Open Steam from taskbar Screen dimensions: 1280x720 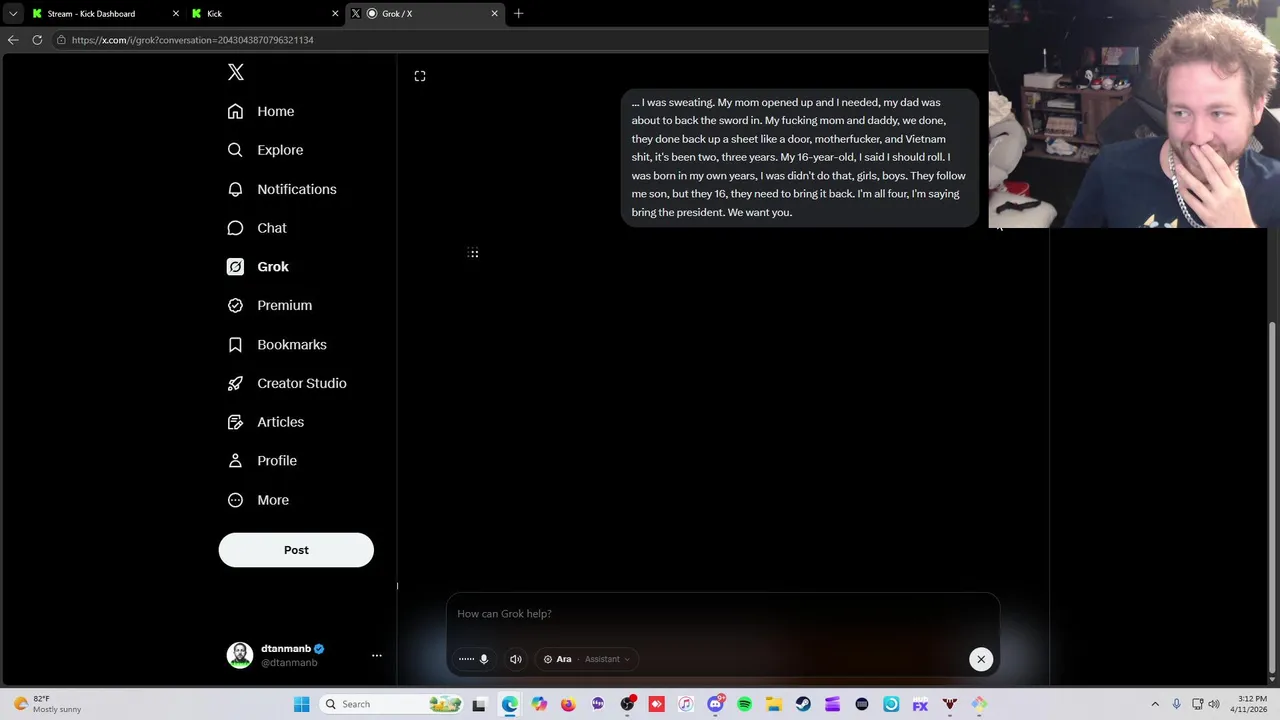[803, 704]
